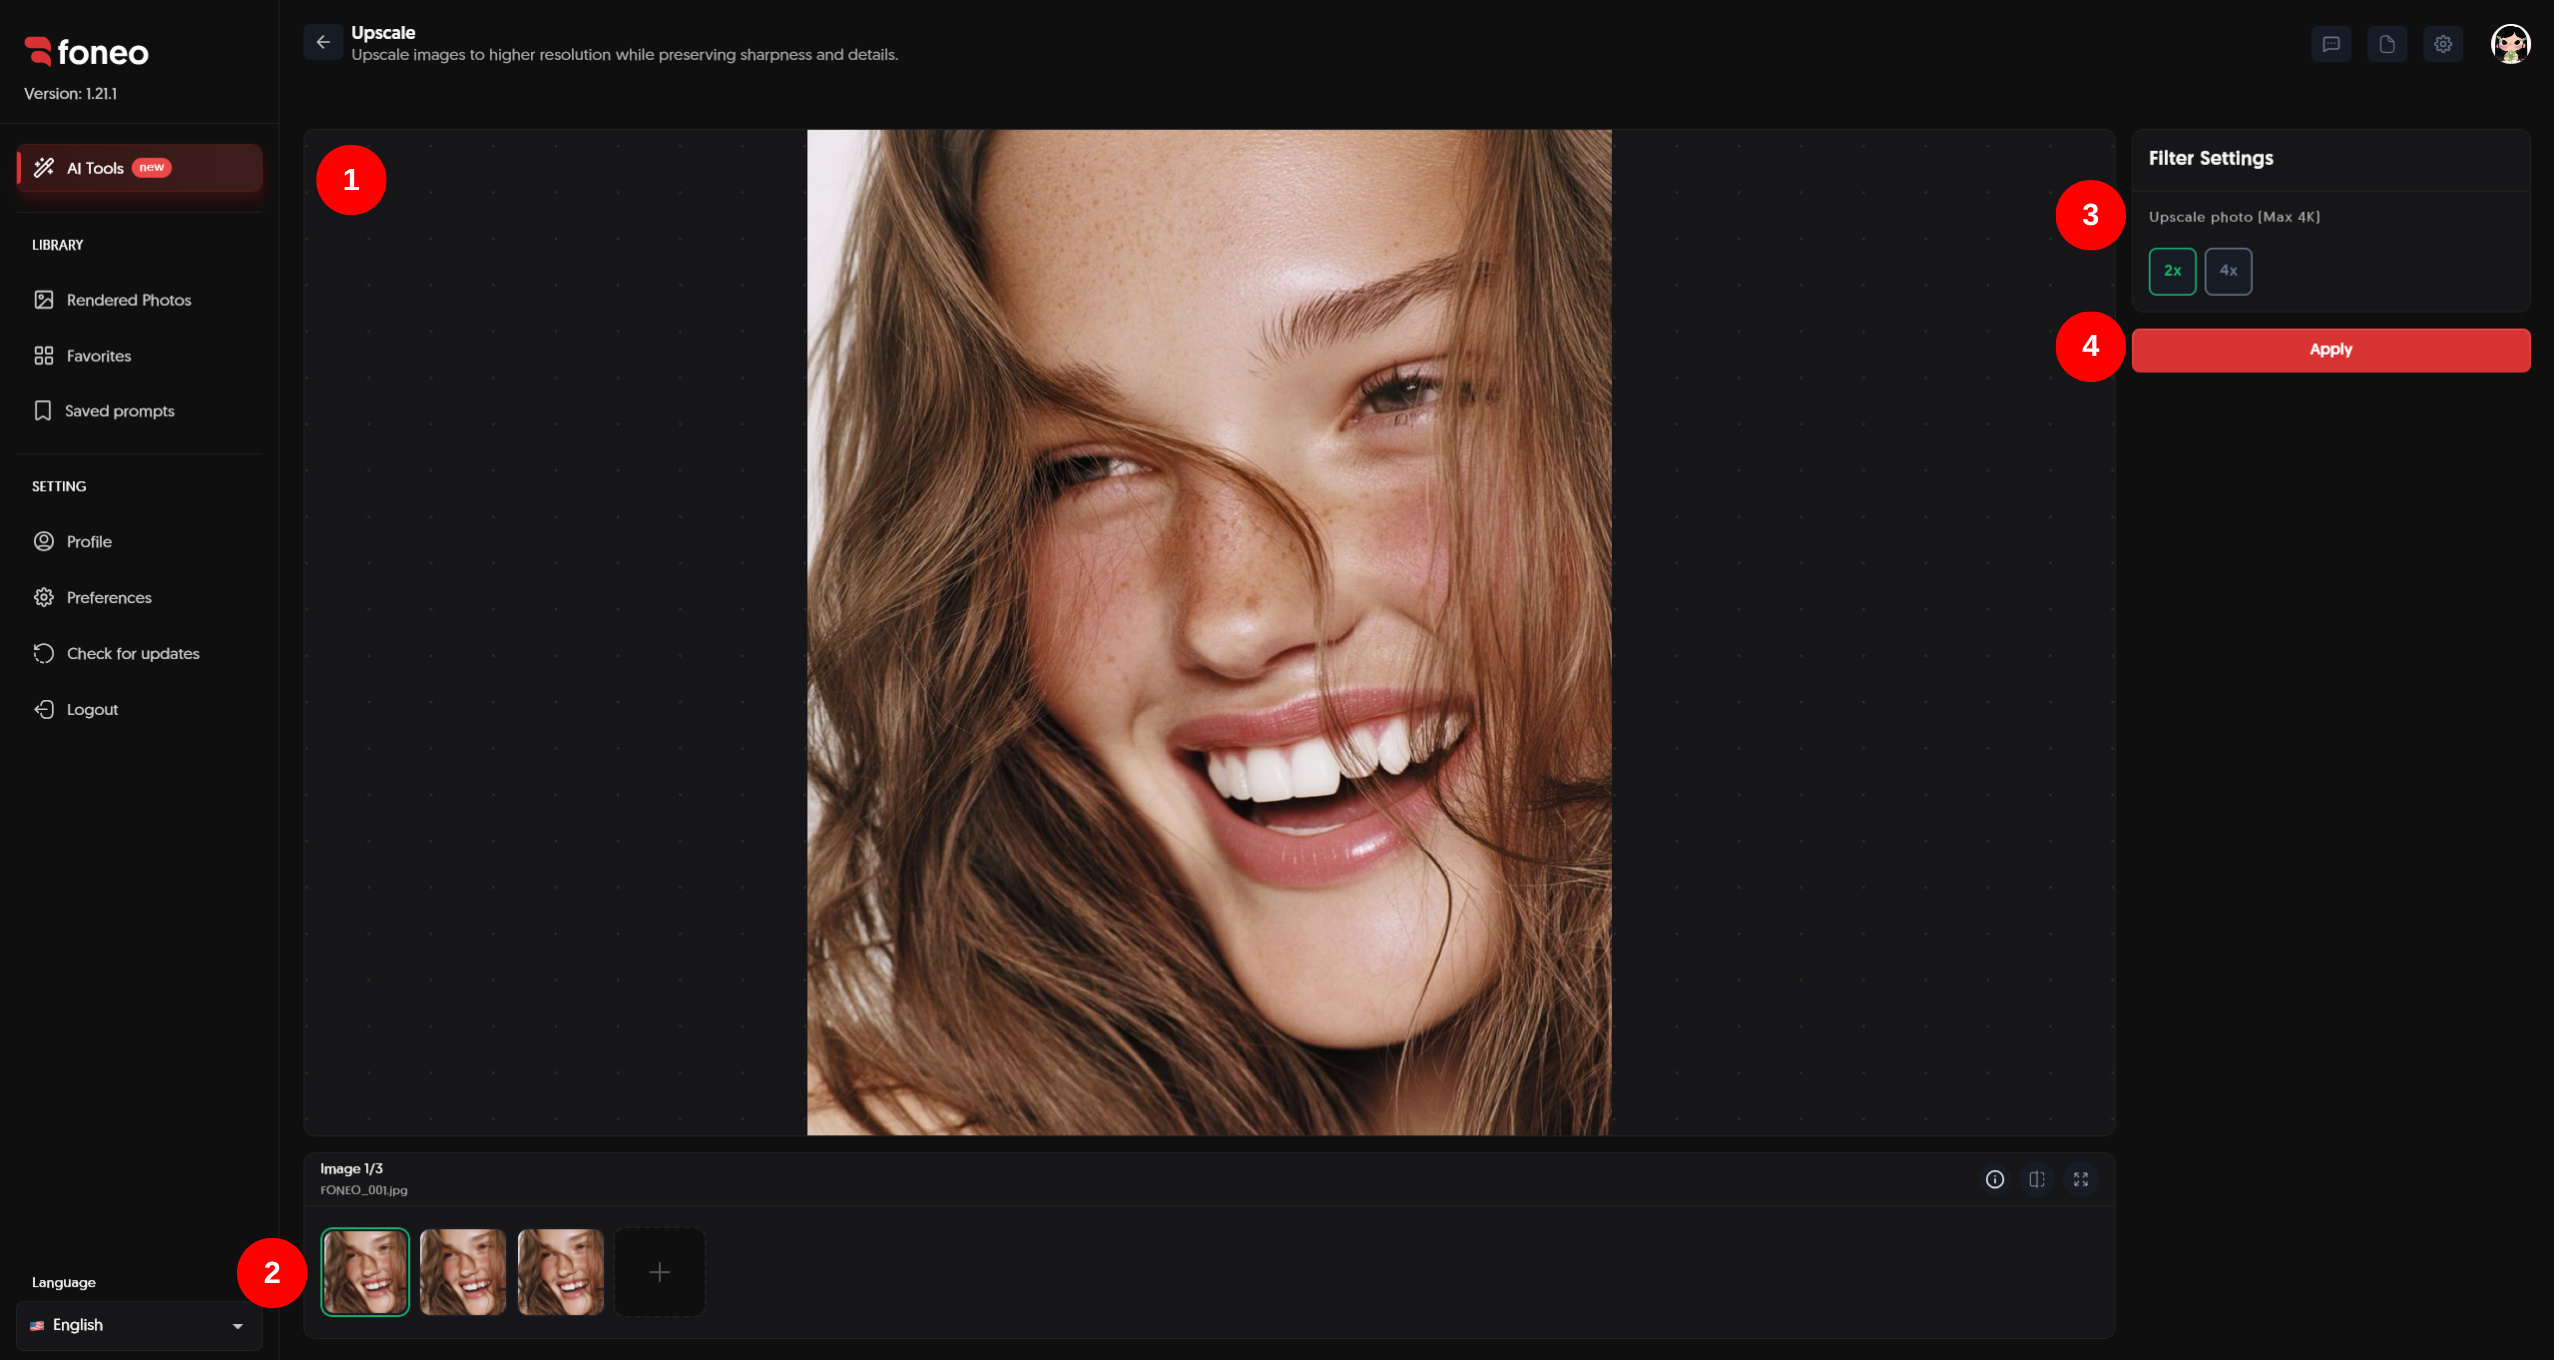Go back with the arrow beside Upscale

coord(323,42)
